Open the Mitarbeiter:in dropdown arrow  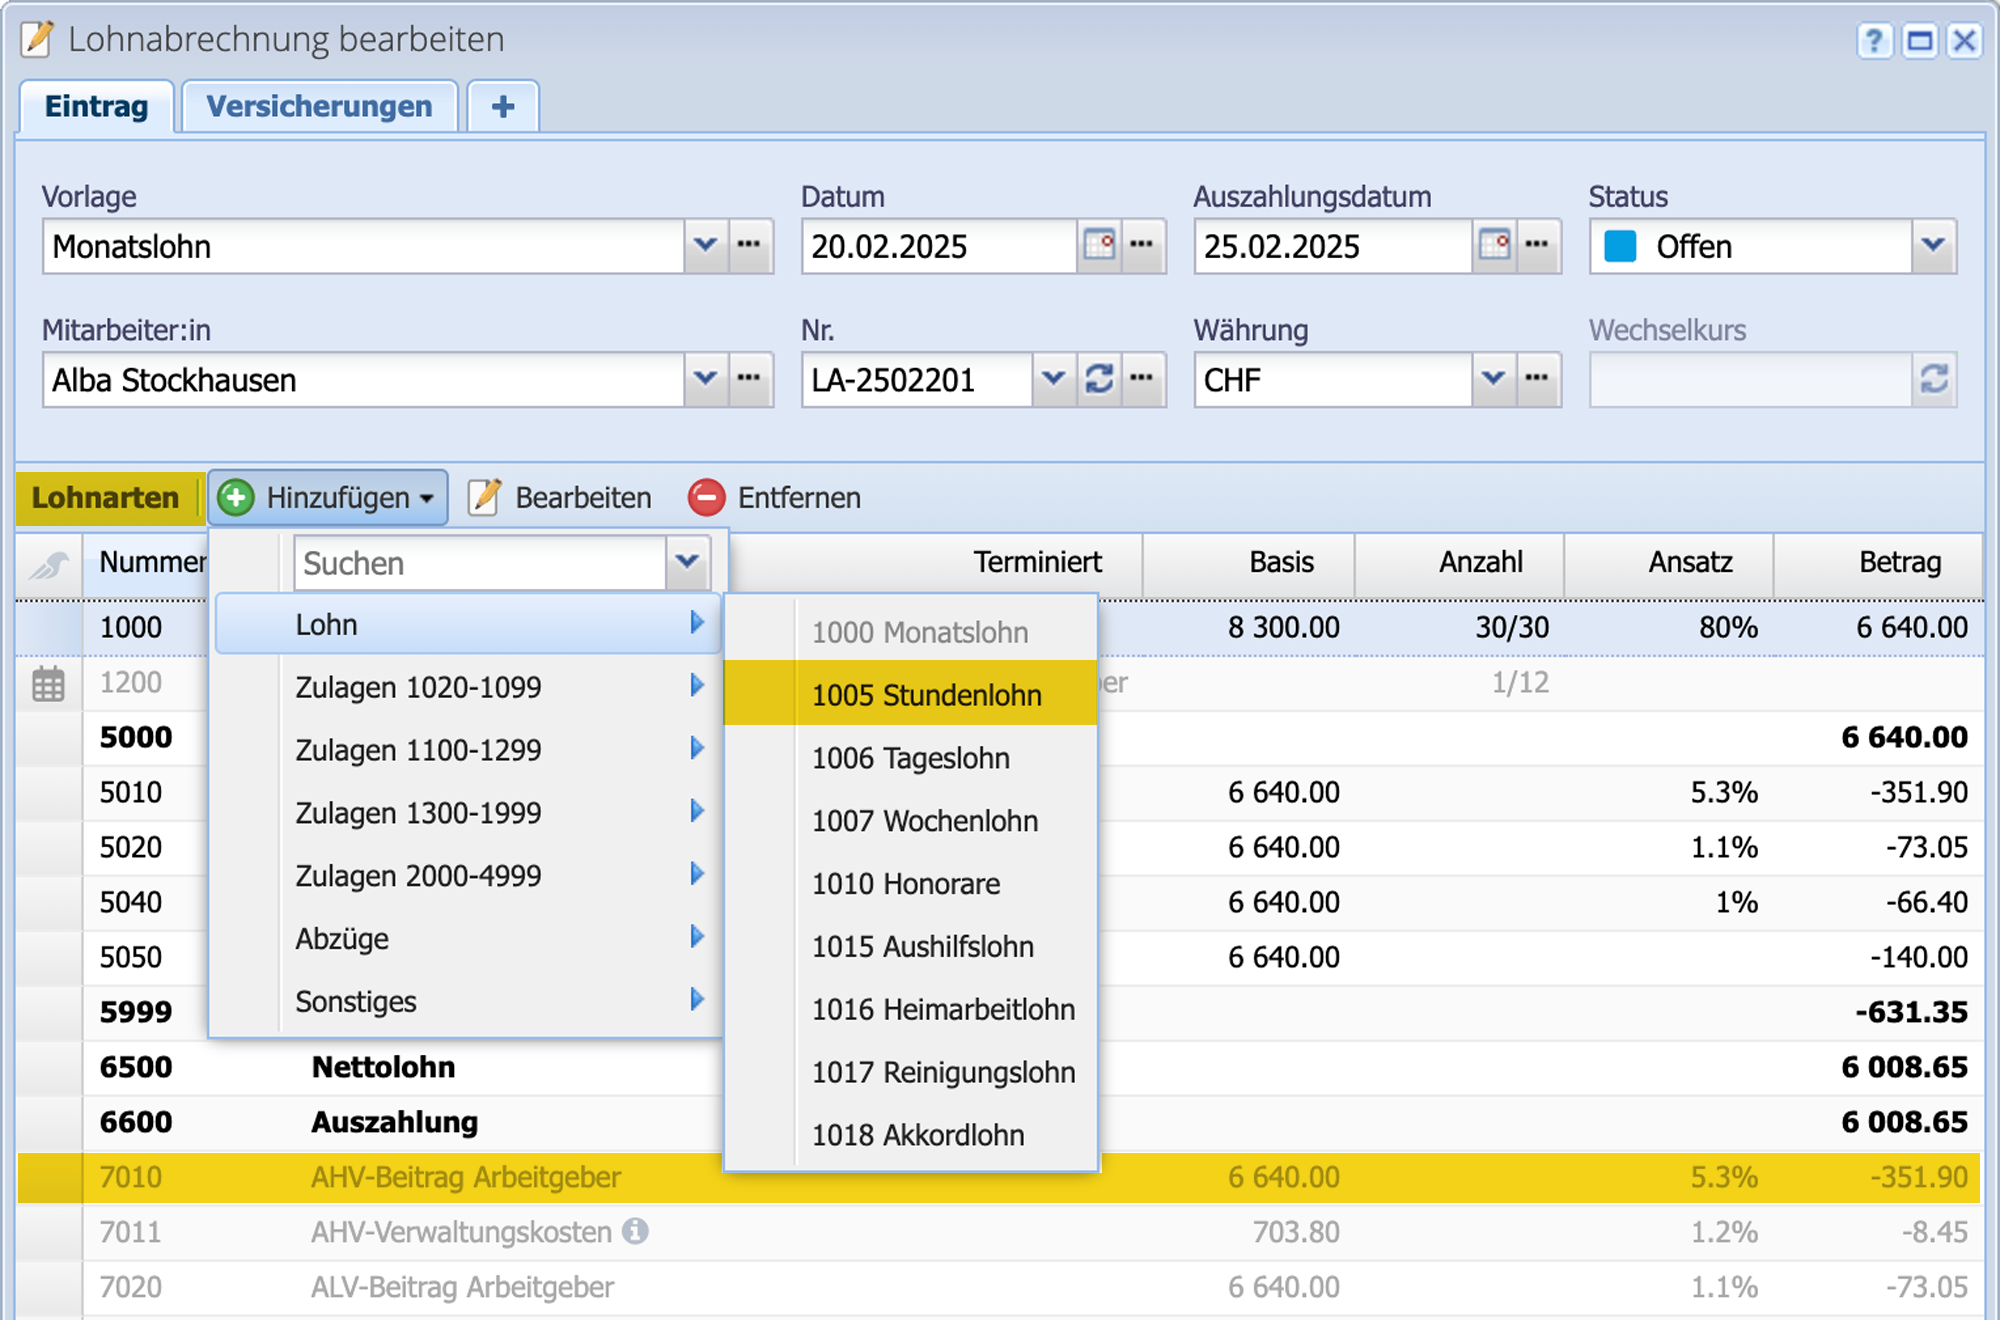(705, 380)
